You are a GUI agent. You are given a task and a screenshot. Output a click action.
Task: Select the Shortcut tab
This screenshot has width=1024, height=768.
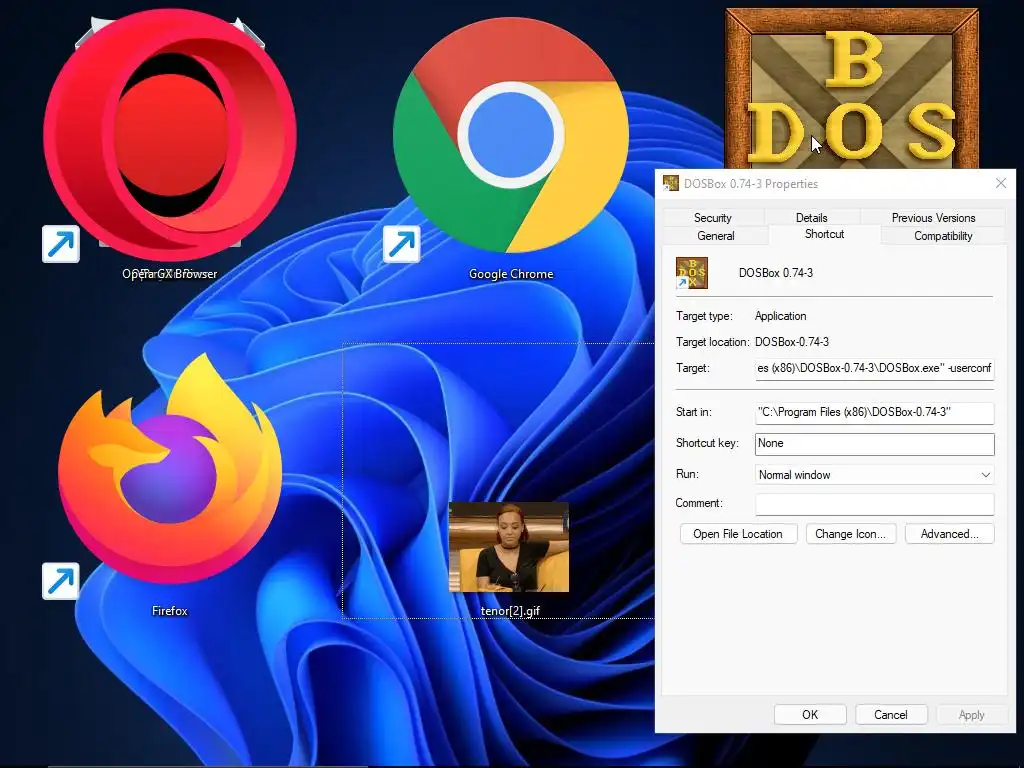click(x=824, y=234)
